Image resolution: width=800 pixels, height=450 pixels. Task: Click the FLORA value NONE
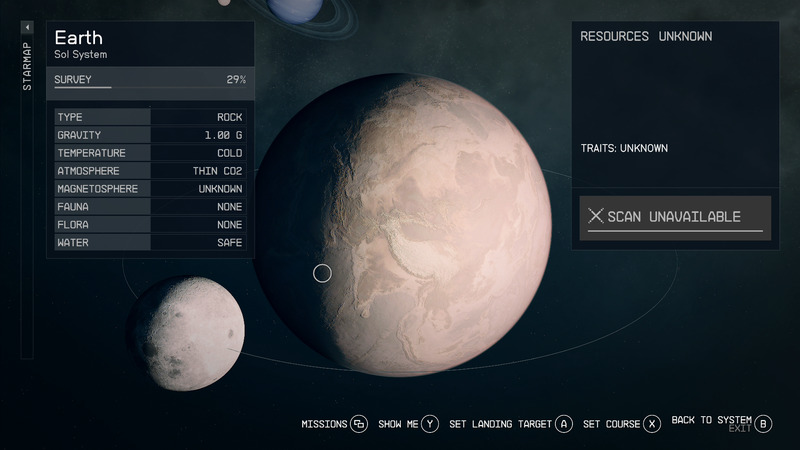pos(230,224)
